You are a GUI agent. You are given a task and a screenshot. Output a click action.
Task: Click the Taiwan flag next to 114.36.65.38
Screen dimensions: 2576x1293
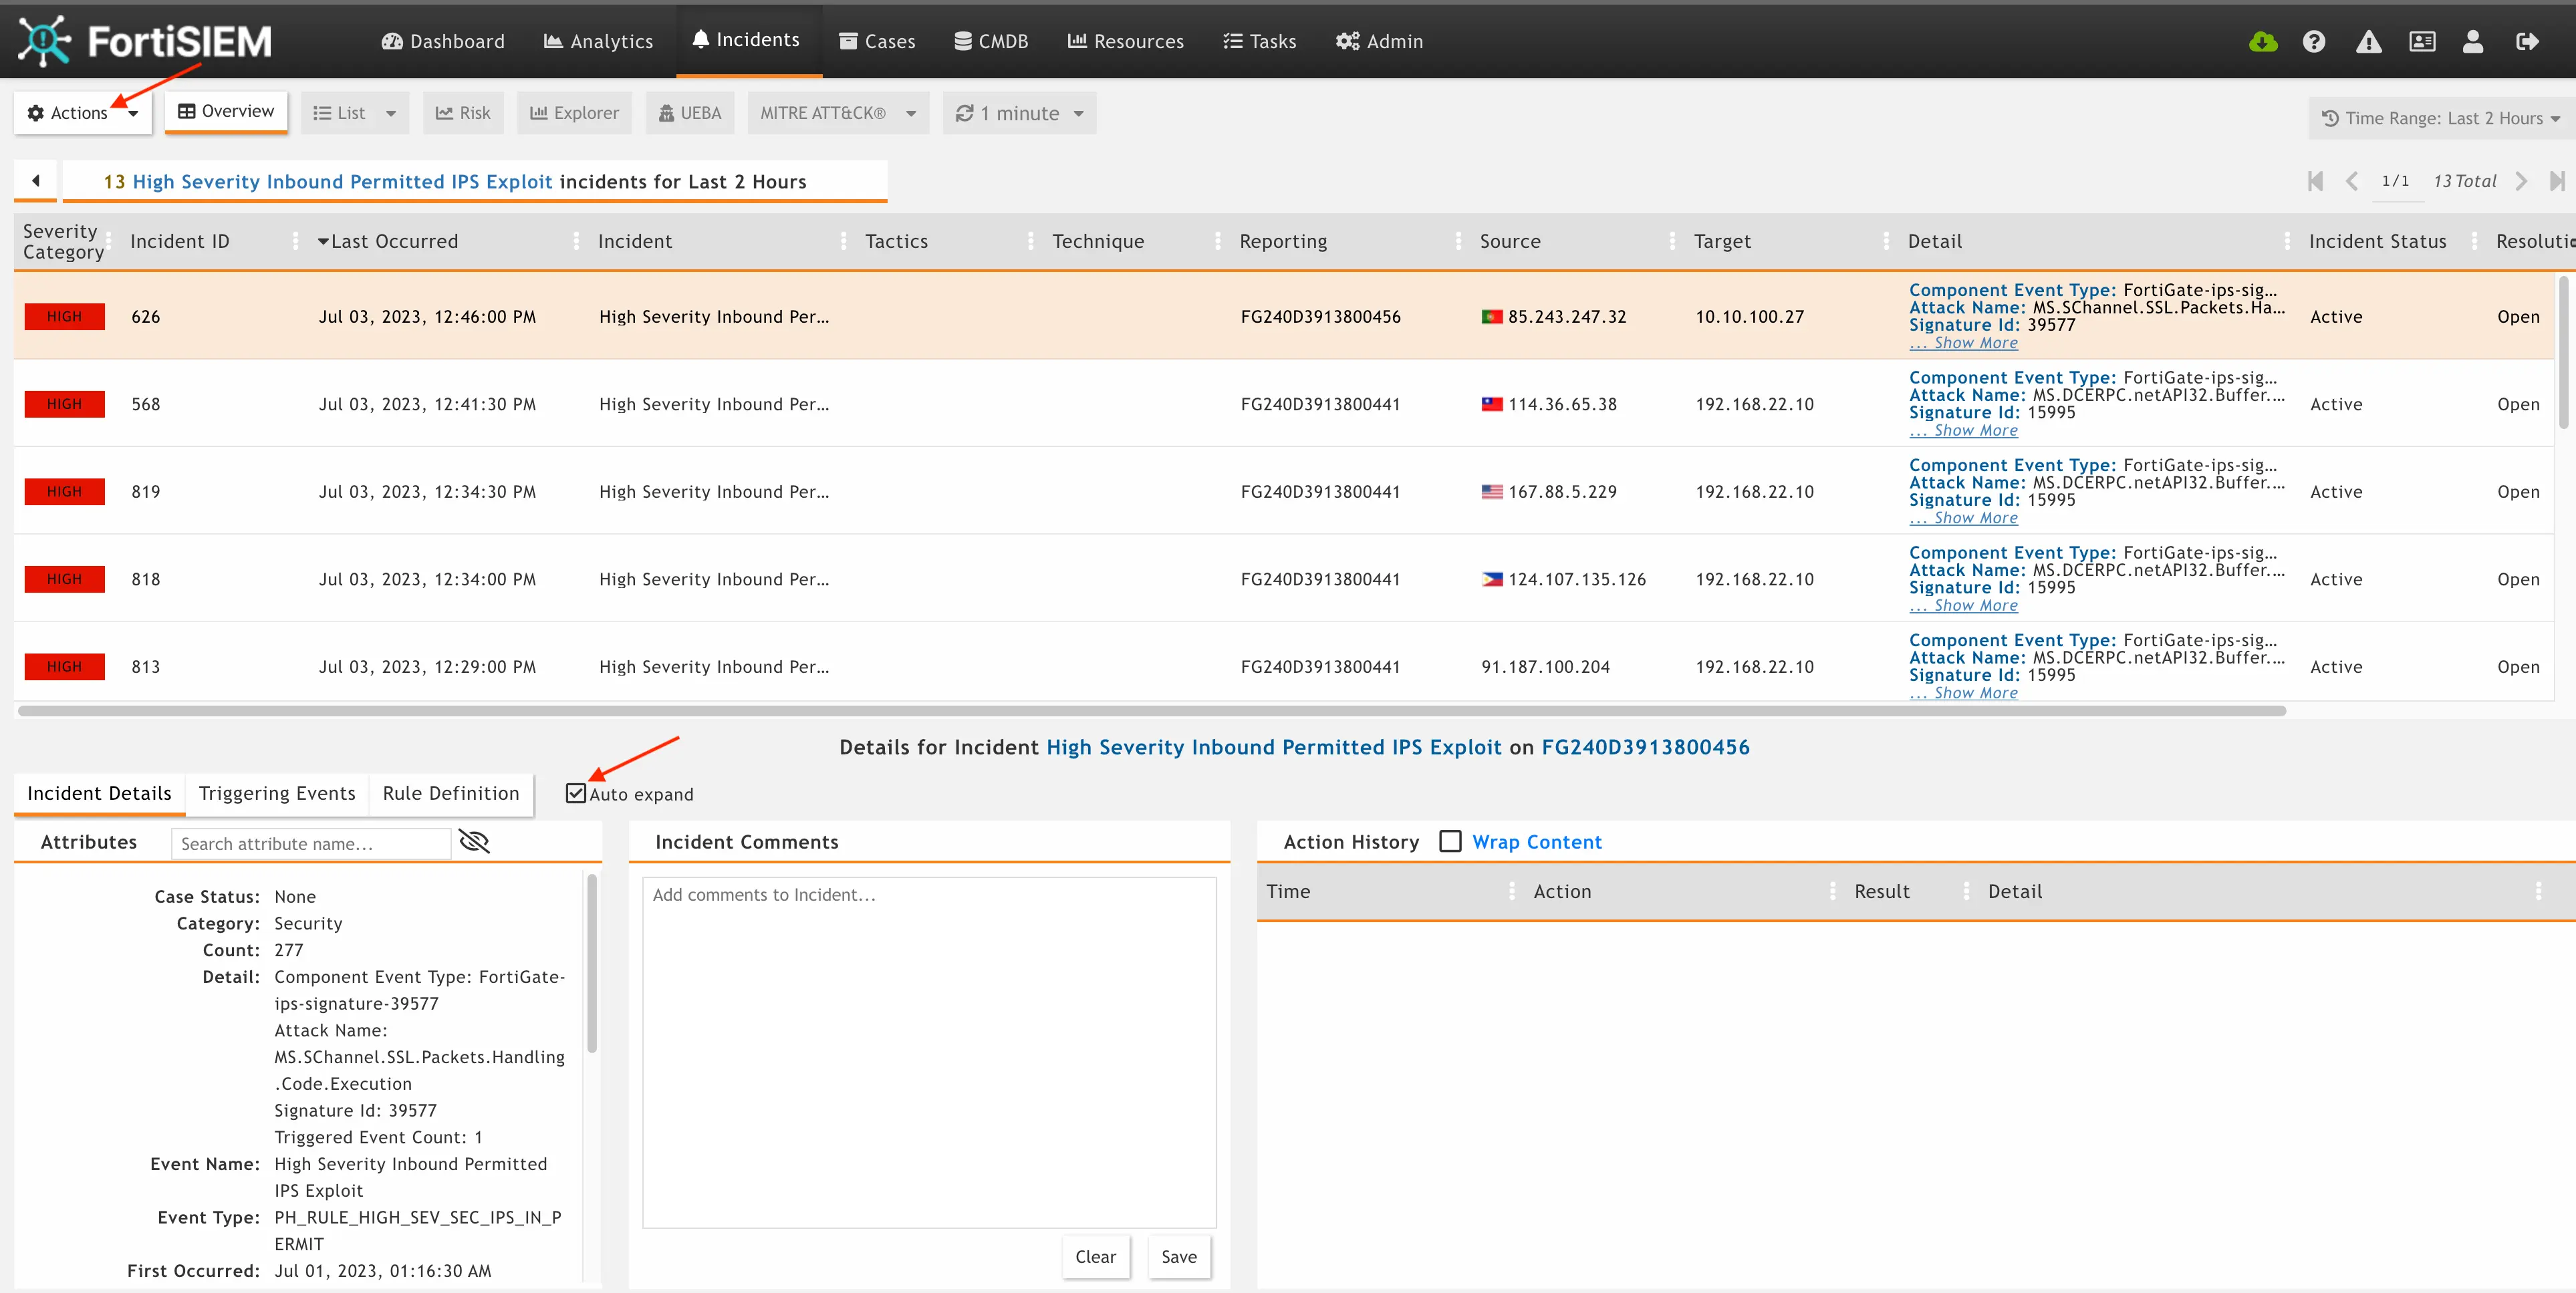[1492, 404]
